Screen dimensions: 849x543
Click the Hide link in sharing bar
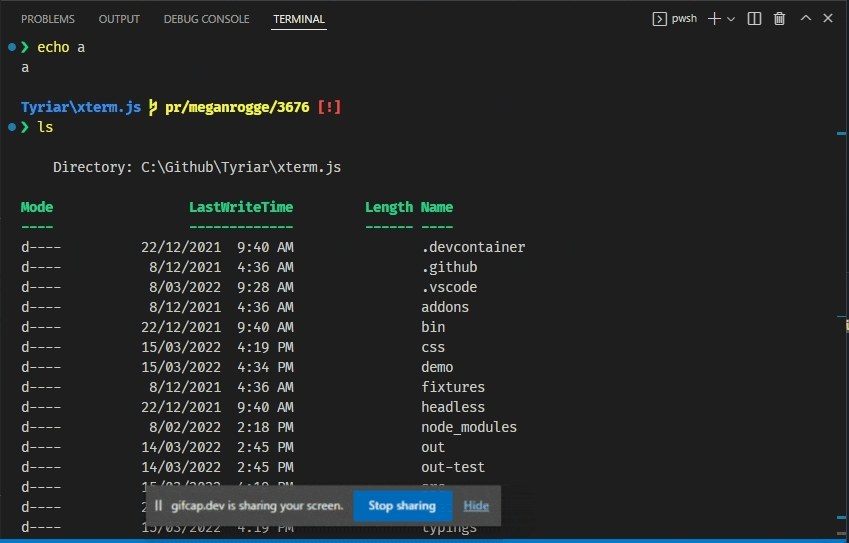point(476,506)
